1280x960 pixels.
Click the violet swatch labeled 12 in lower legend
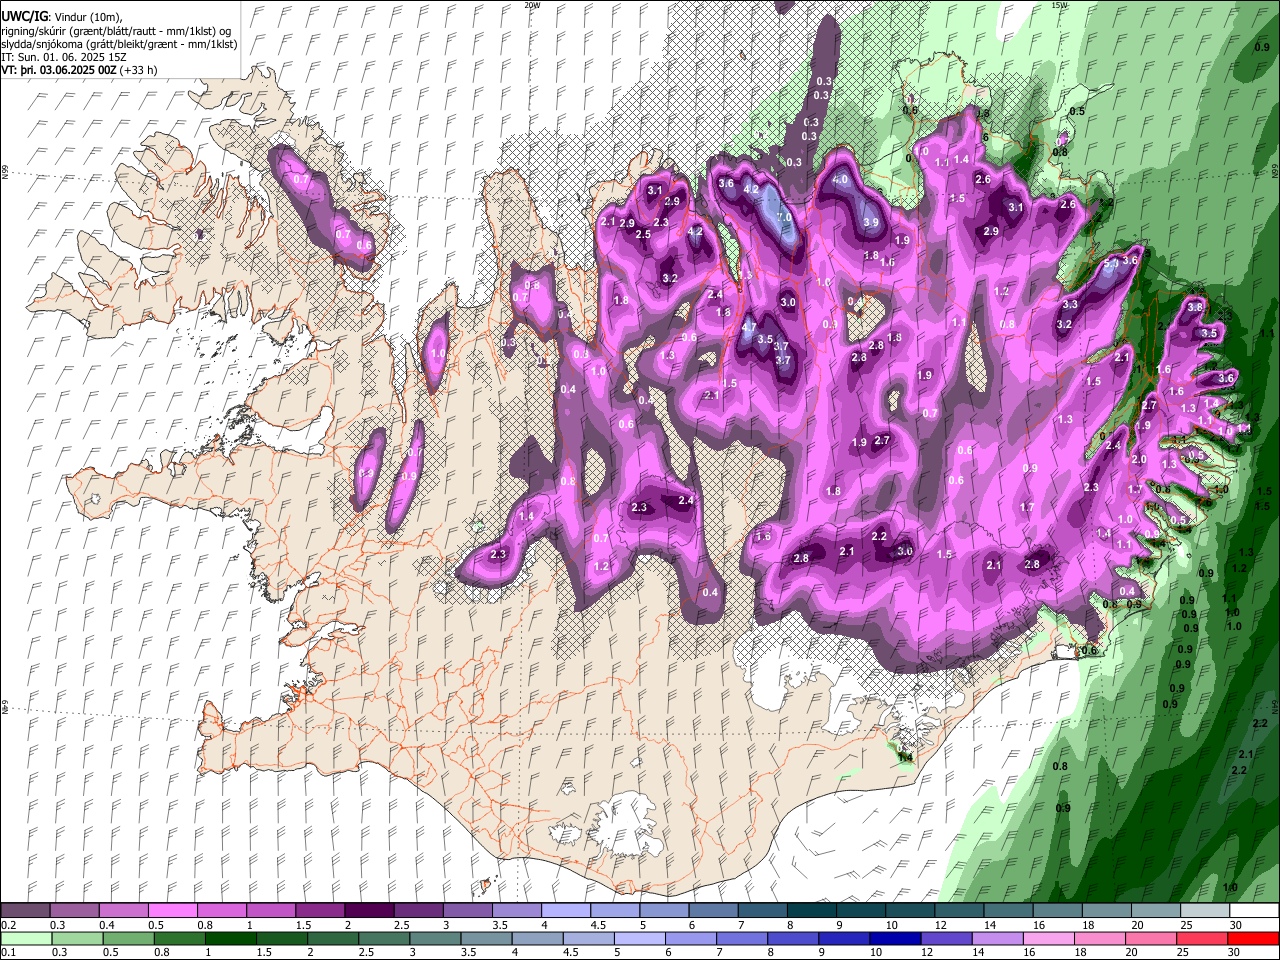[946, 938]
